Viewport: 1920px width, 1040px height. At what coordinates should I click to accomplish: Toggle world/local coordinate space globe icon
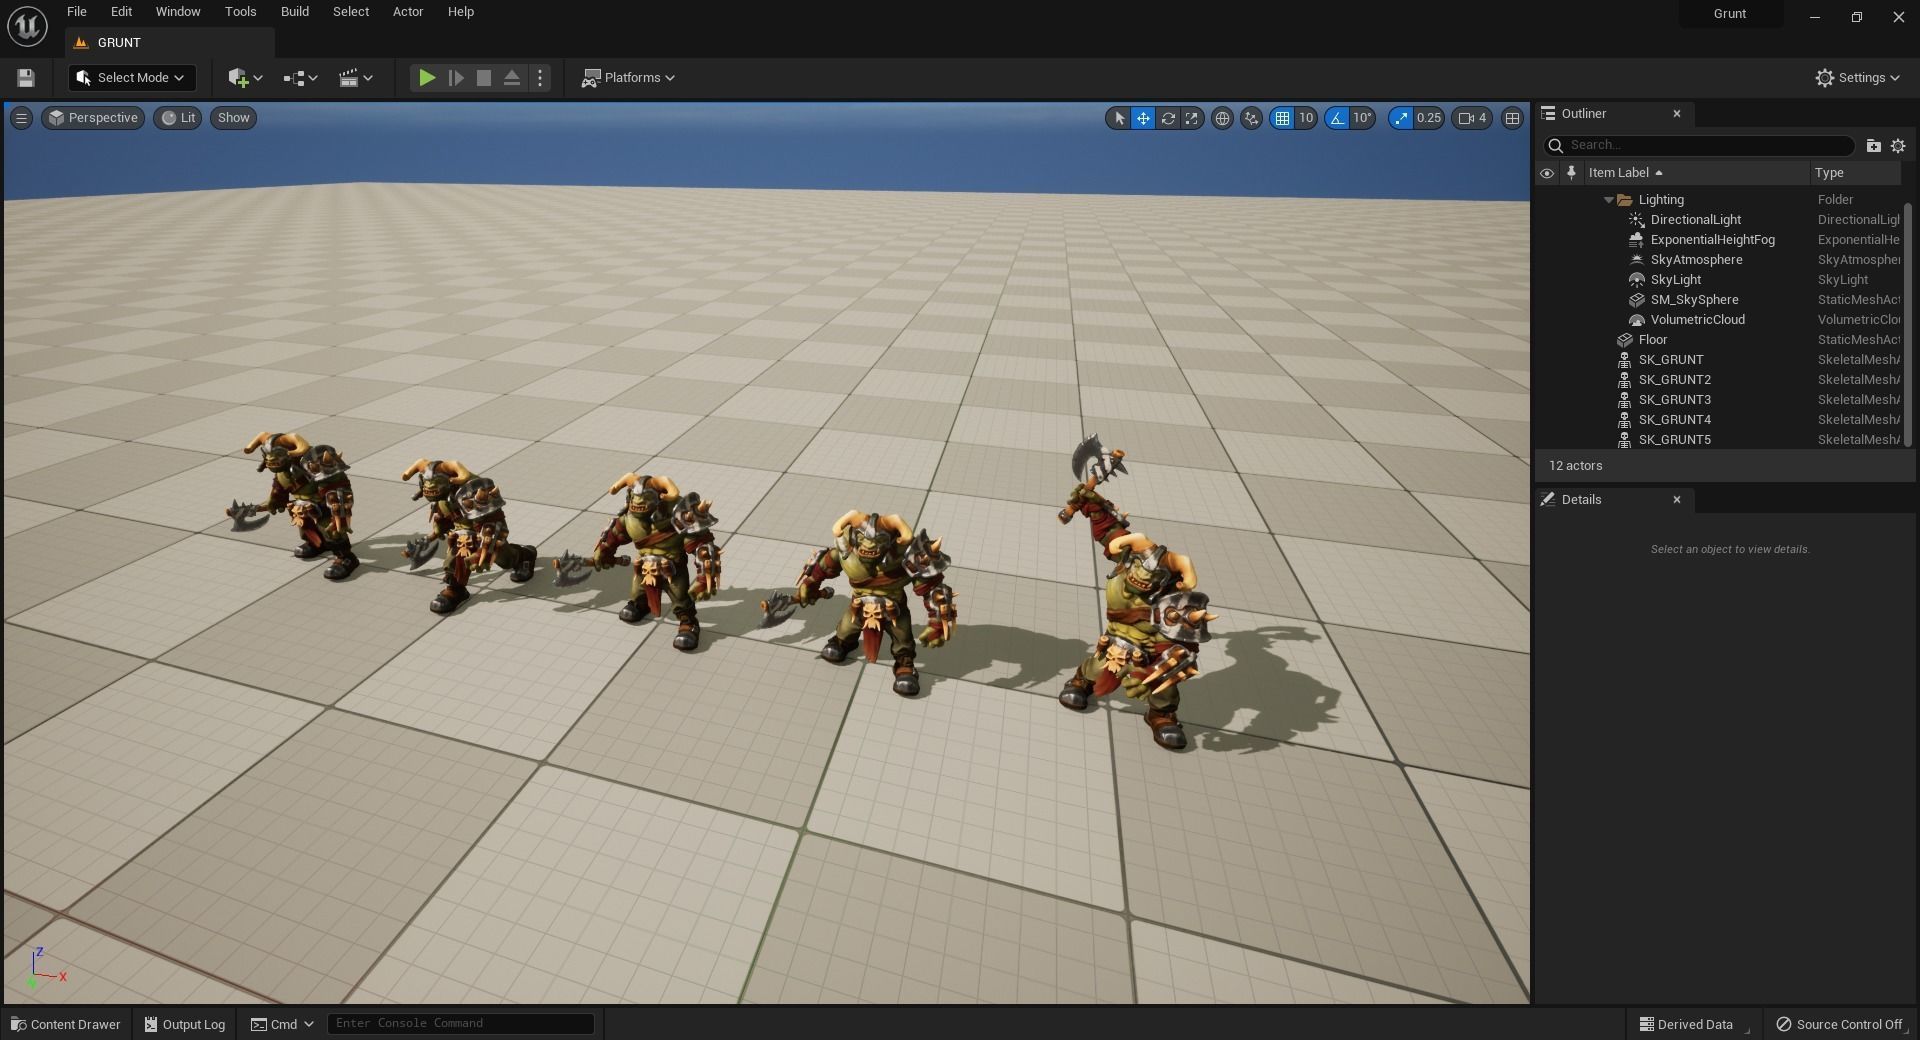click(1222, 118)
